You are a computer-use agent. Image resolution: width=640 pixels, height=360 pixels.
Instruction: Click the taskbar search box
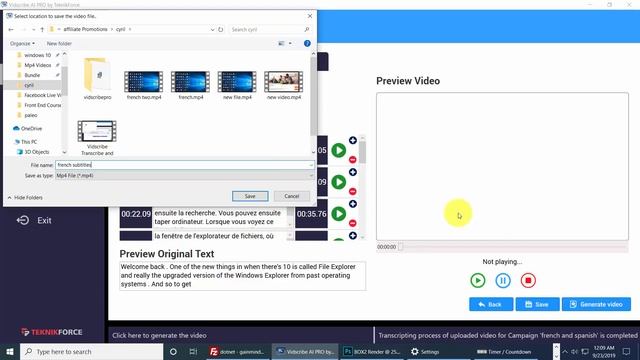pos(91,351)
